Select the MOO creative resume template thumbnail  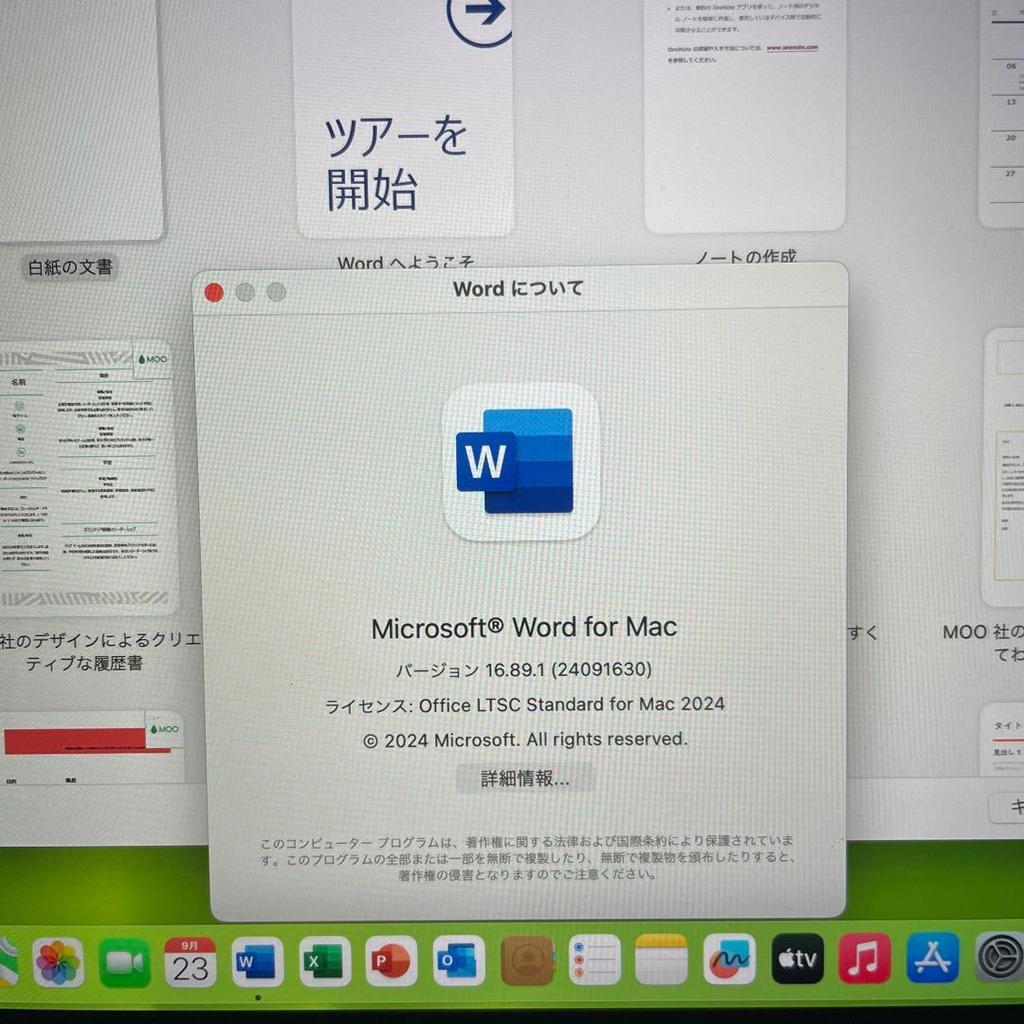click(88, 476)
